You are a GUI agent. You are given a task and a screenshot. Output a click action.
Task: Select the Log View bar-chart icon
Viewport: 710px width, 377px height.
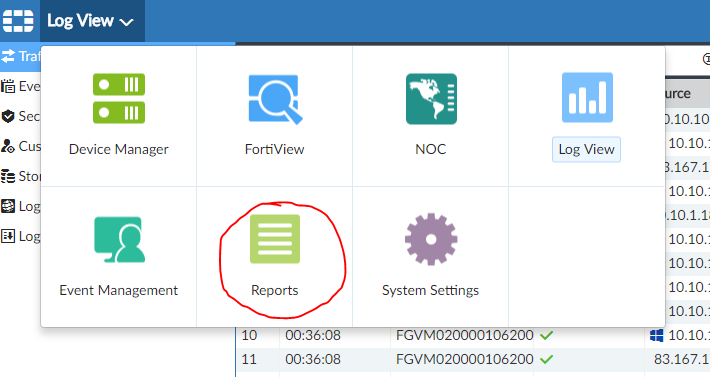pyautogui.click(x=587, y=98)
